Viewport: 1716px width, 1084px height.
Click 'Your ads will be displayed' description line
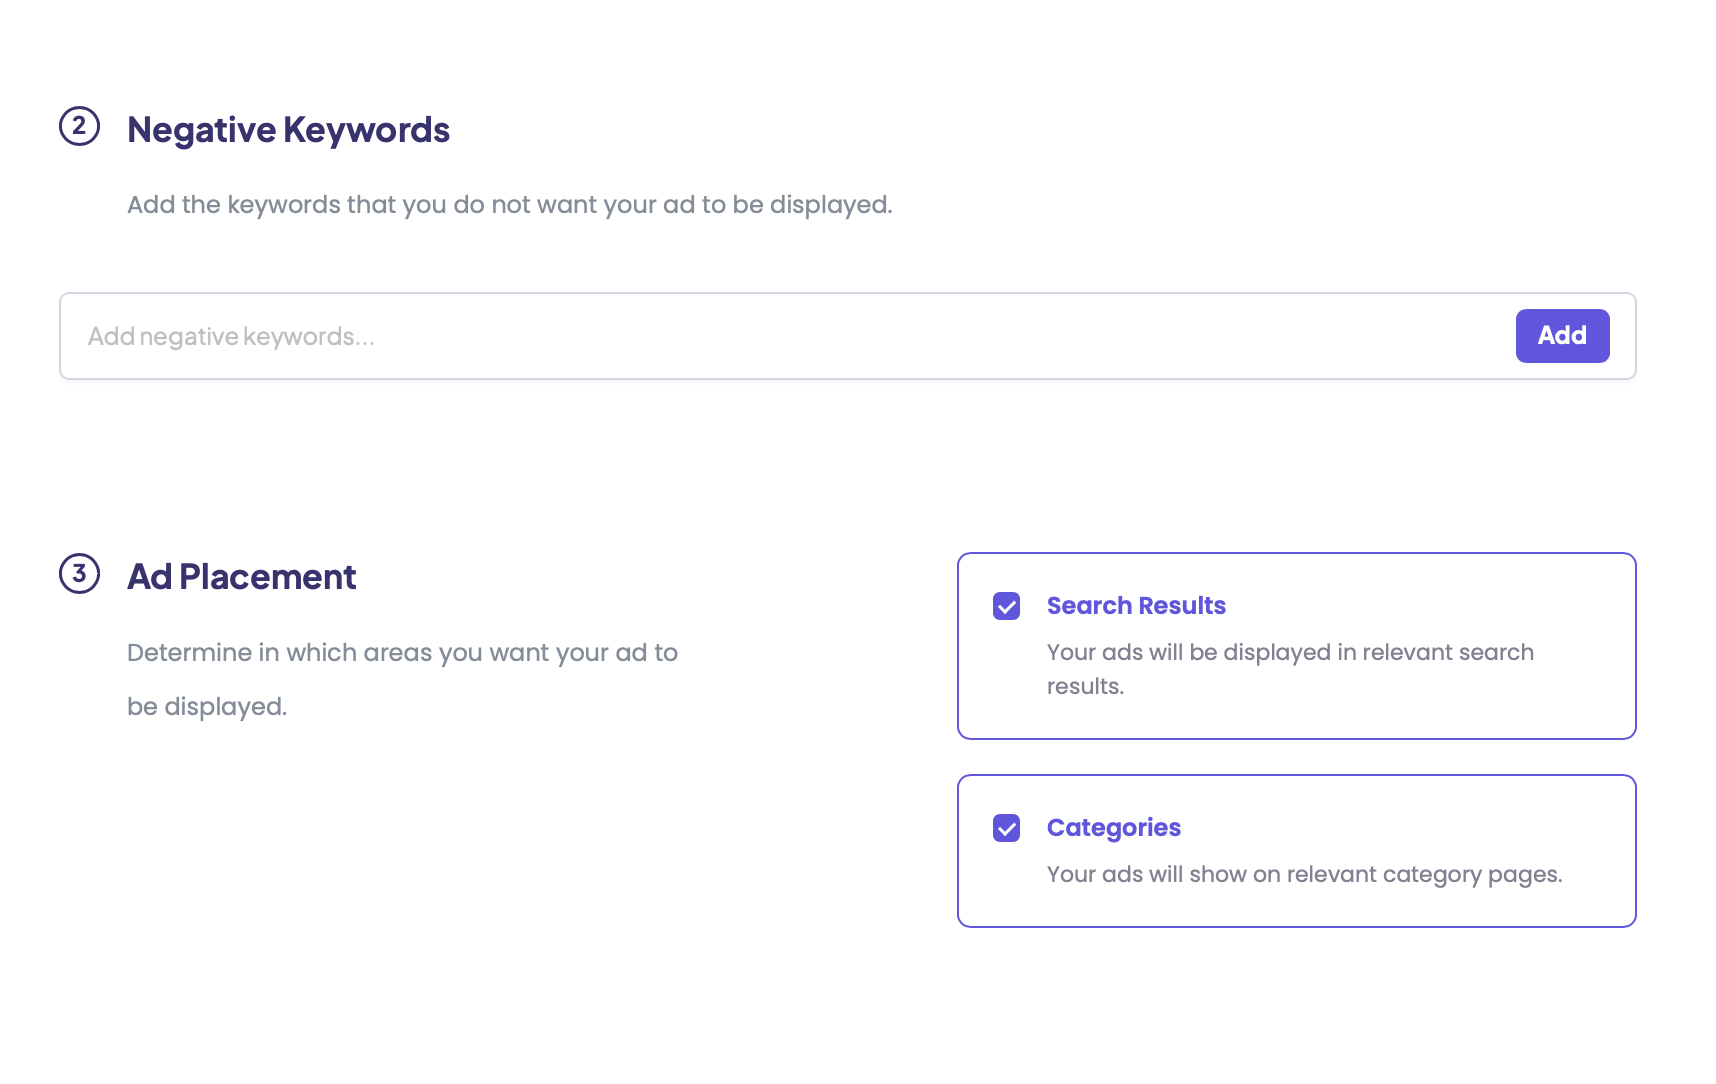tap(1290, 653)
